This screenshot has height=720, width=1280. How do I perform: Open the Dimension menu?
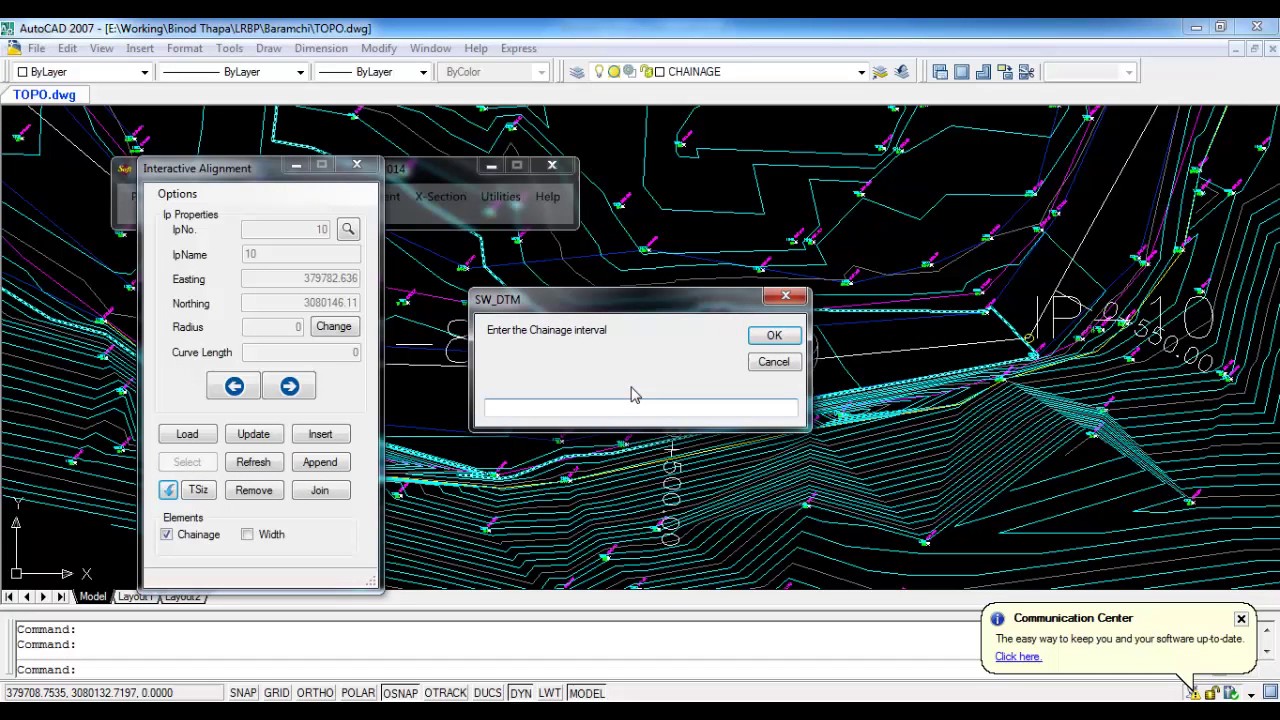321,48
